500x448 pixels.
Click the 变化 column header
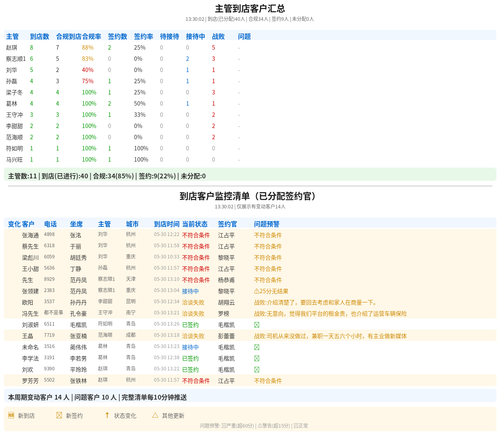coord(14,224)
